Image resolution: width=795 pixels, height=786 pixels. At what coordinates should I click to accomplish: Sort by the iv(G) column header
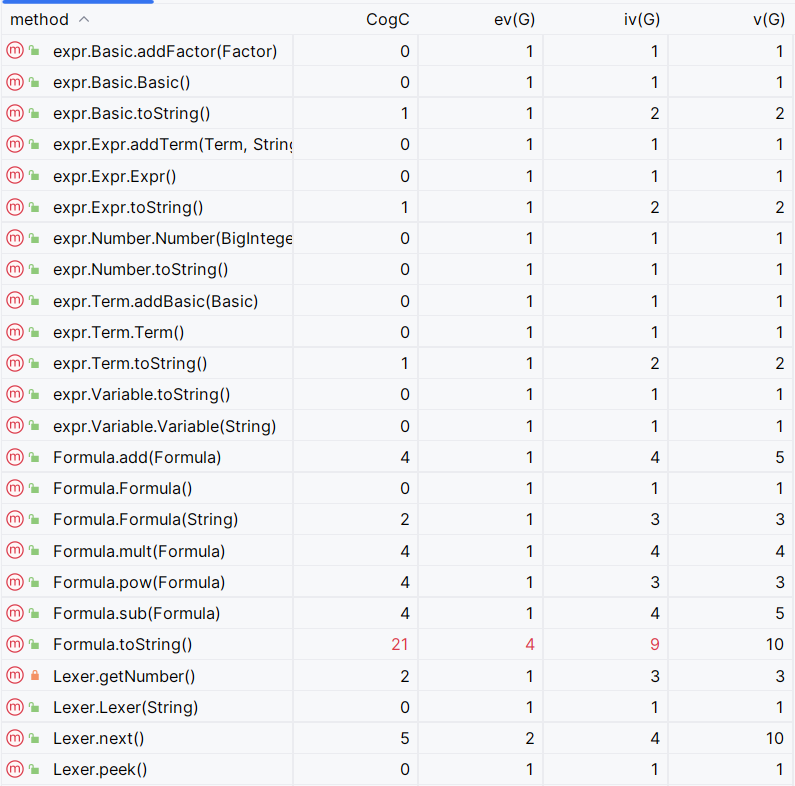tap(640, 20)
